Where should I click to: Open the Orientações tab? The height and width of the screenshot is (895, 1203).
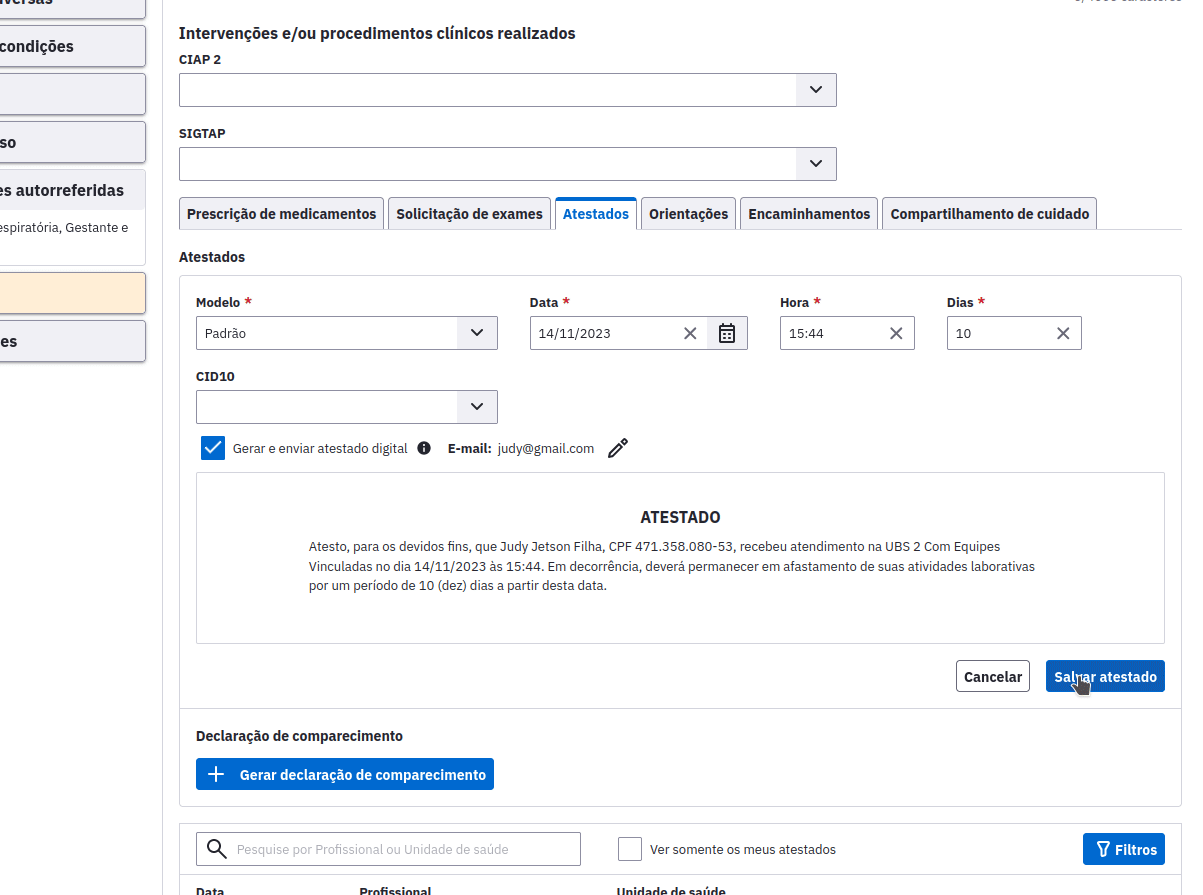[x=689, y=214]
